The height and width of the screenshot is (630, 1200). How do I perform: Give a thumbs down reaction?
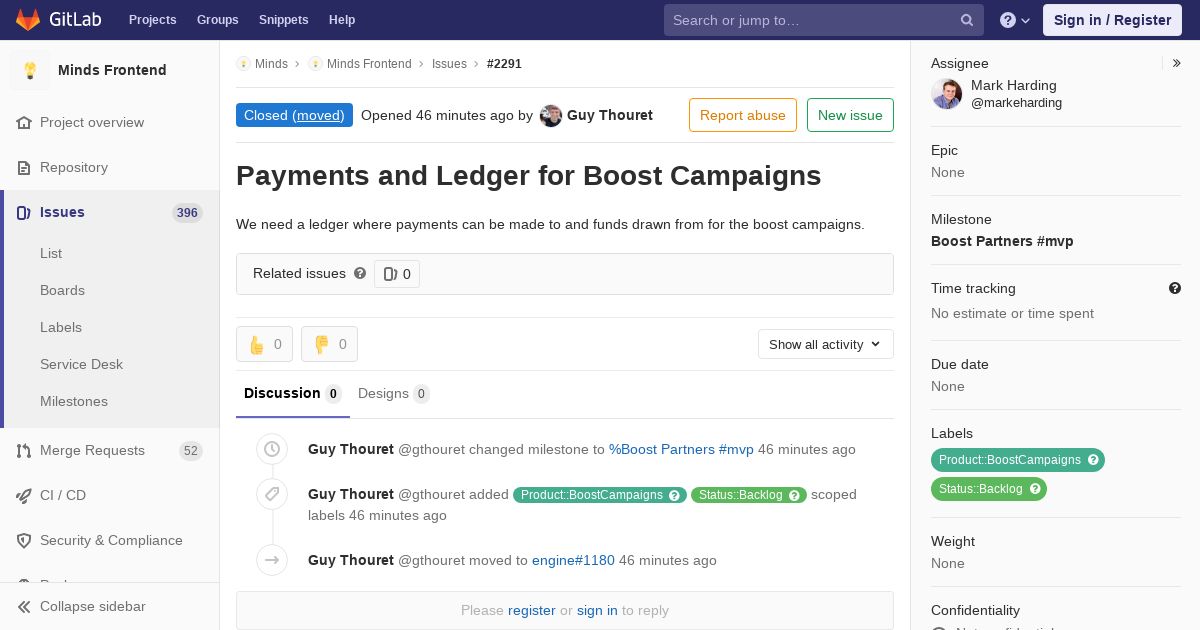tap(329, 344)
